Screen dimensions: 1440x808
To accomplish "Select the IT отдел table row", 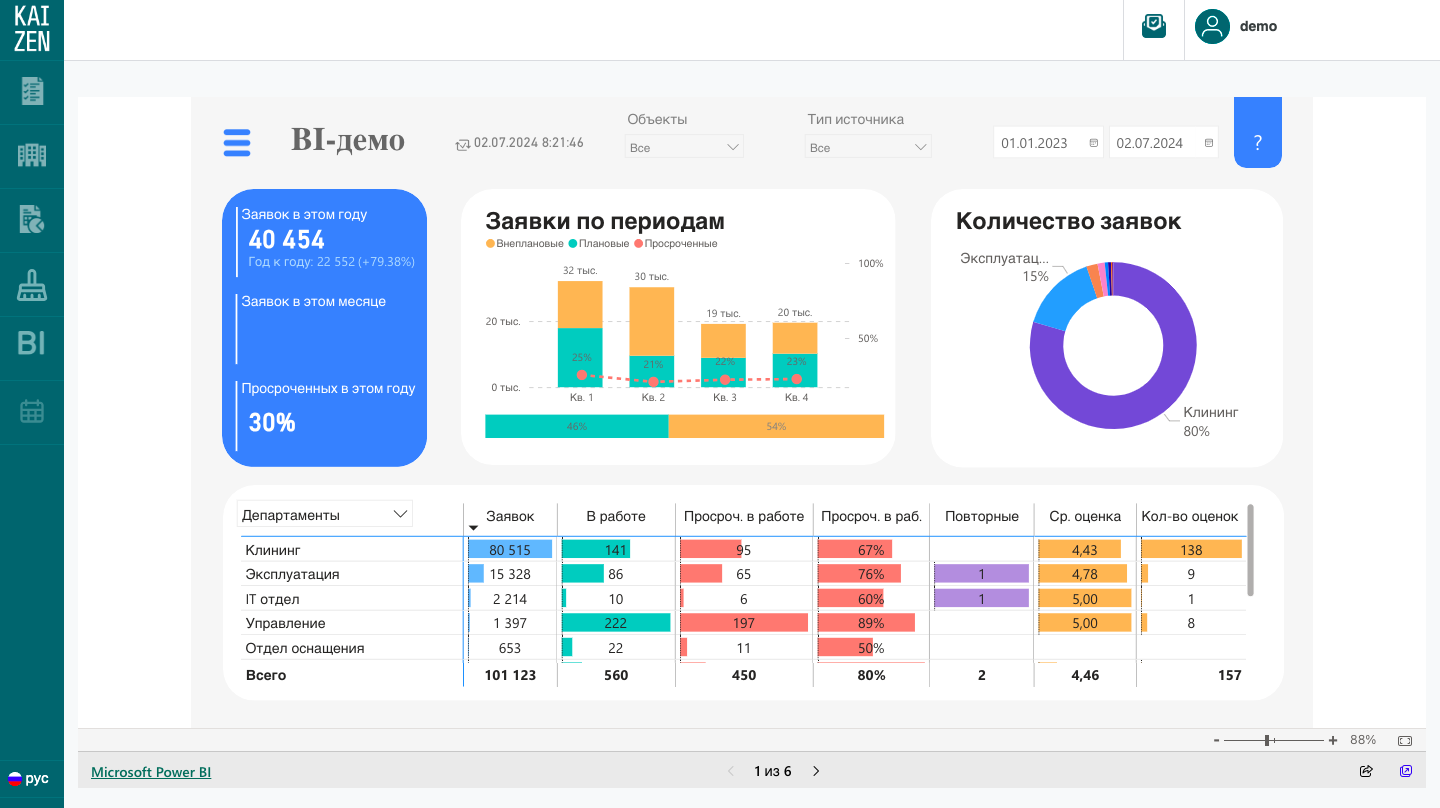I will 742,599.
